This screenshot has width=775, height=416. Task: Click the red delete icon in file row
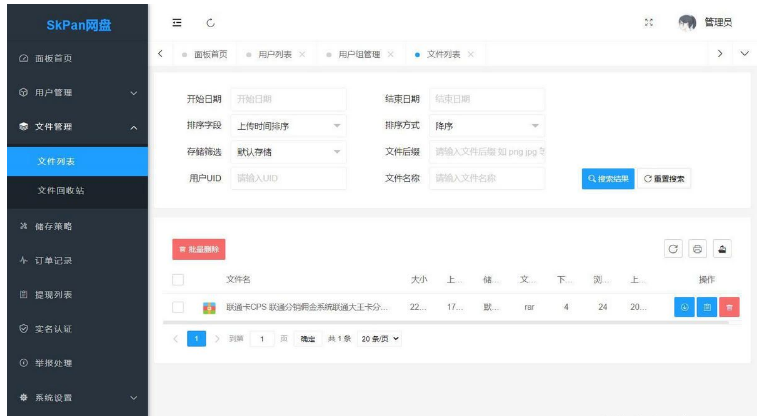pos(729,307)
